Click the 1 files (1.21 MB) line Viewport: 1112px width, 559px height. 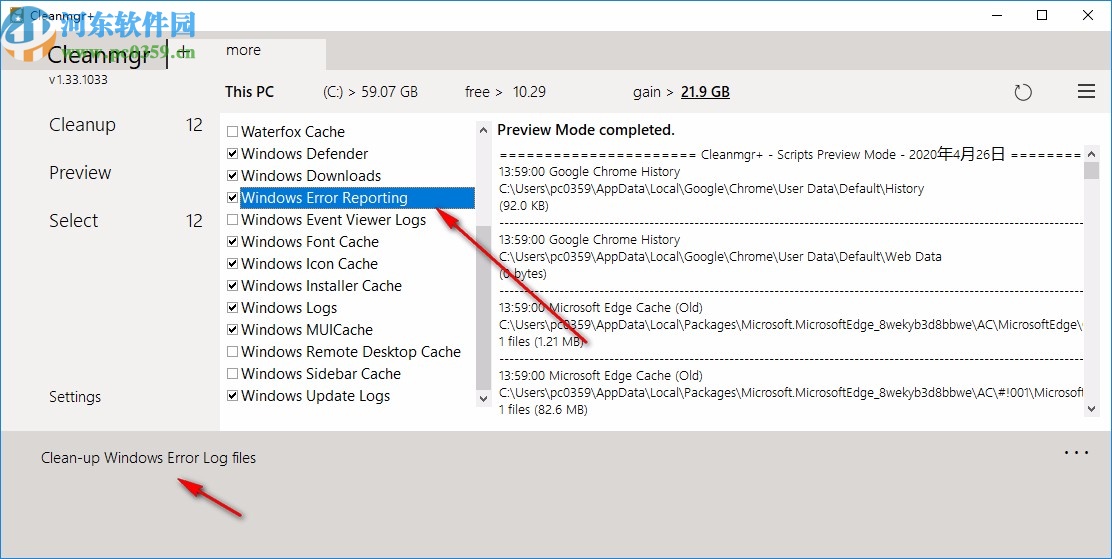[x=541, y=342]
